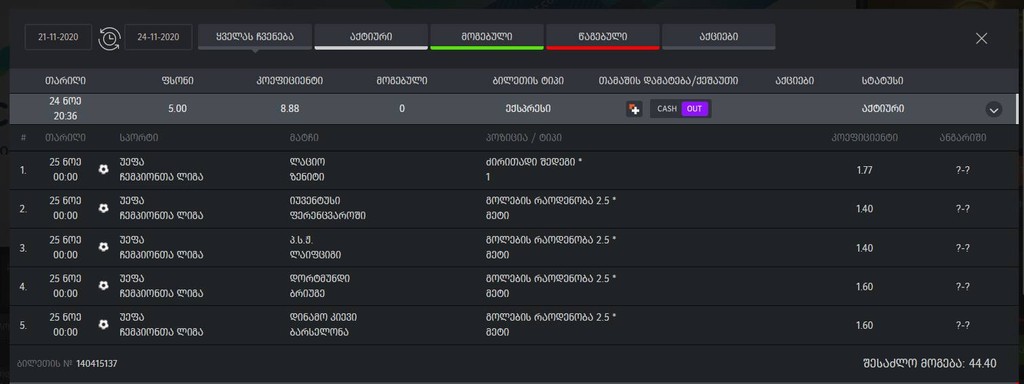Click the date range history clock icon
The width and height of the screenshot is (1024, 384).
(109, 38)
